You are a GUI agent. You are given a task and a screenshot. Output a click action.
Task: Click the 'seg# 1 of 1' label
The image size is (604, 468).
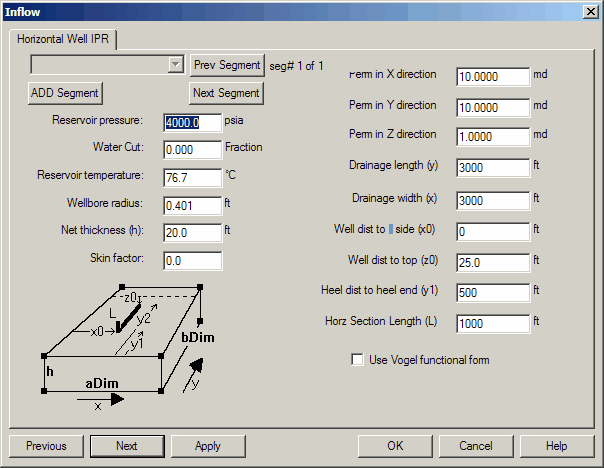(296, 66)
